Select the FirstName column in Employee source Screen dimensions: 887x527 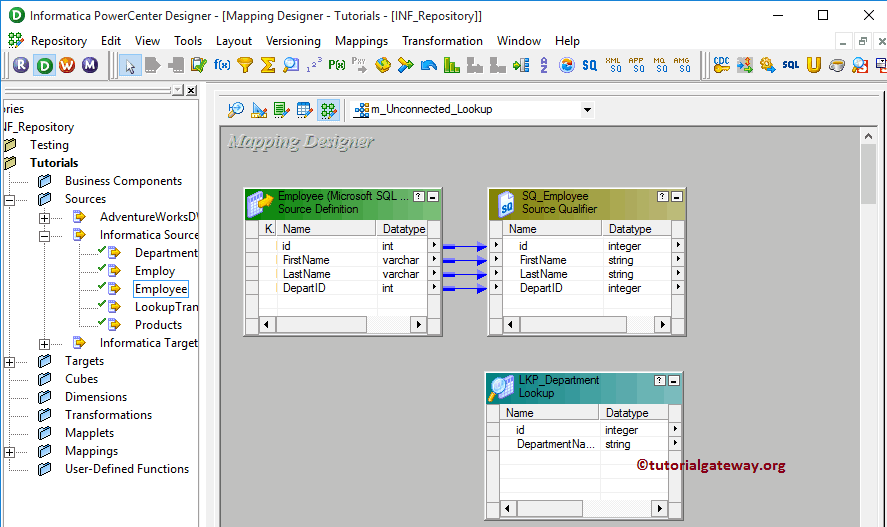point(306,260)
